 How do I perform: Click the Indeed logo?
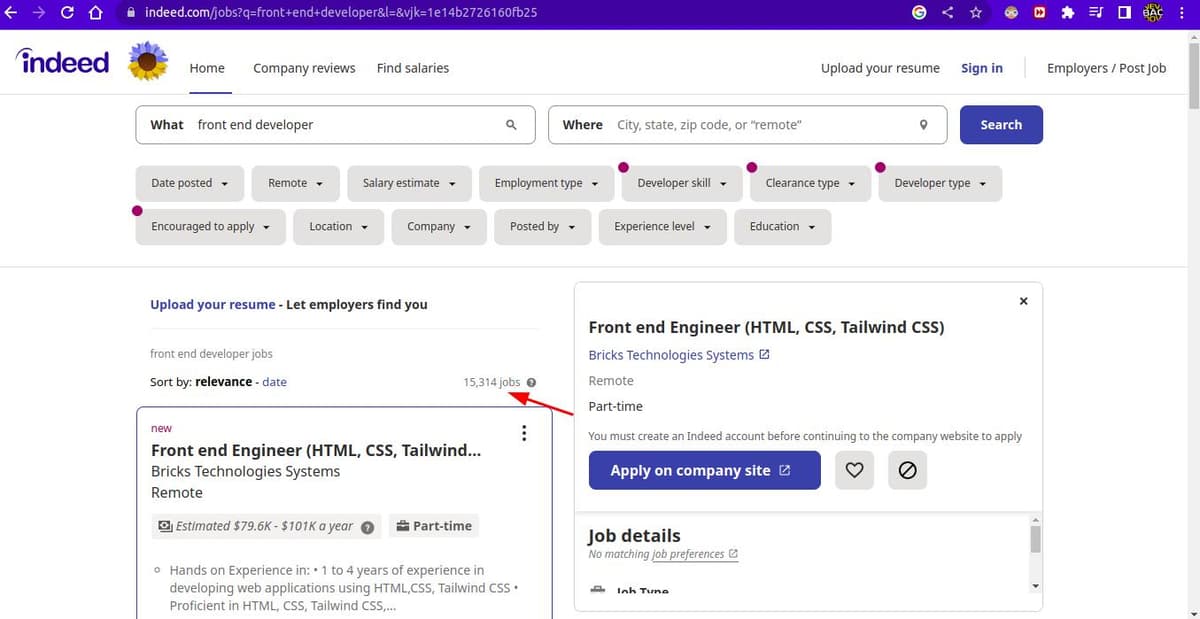[63, 62]
